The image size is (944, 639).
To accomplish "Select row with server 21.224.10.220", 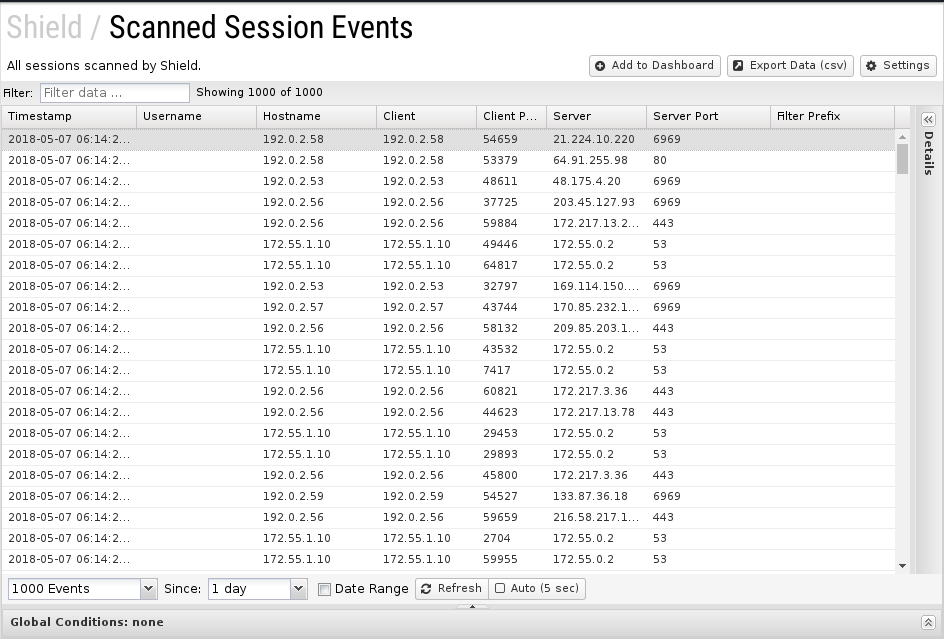I will (x=448, y=139).
